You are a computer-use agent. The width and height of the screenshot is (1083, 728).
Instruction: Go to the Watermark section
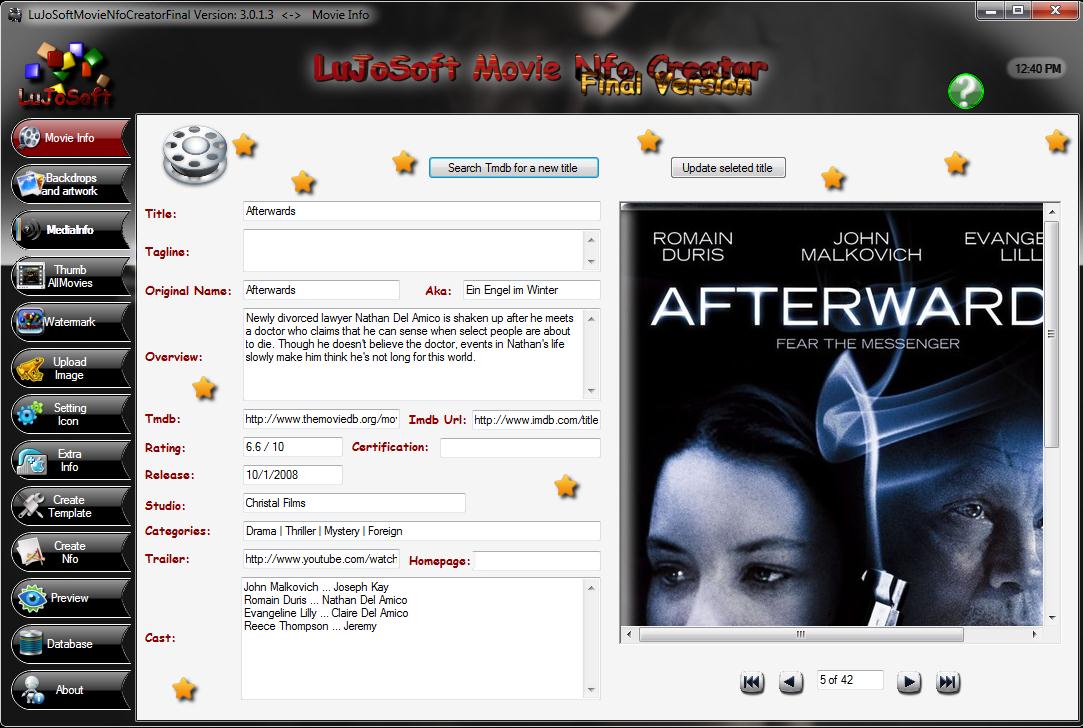tap(70, 322)
